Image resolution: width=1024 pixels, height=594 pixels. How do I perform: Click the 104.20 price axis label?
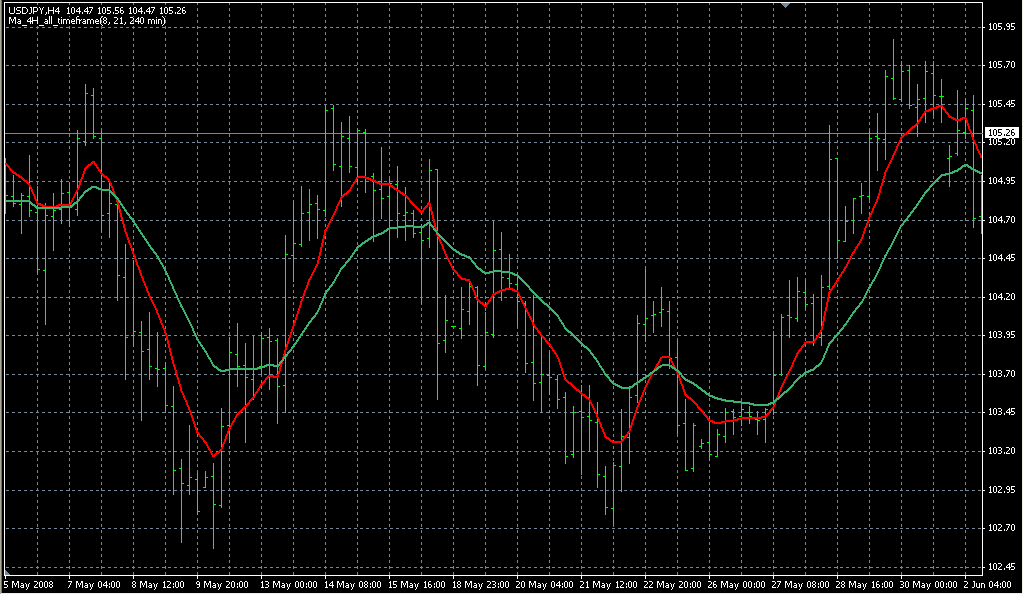pos(1001,297)
